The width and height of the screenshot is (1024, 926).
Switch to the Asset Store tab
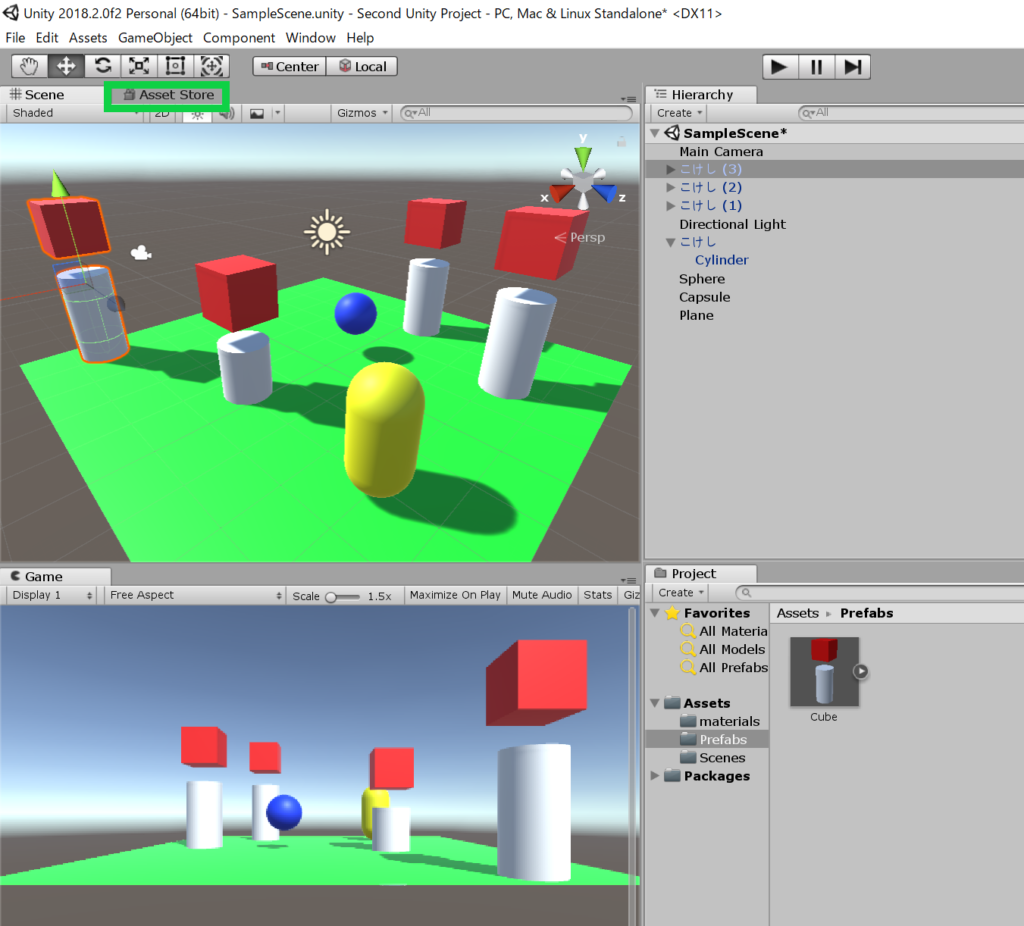click(168, 95)
